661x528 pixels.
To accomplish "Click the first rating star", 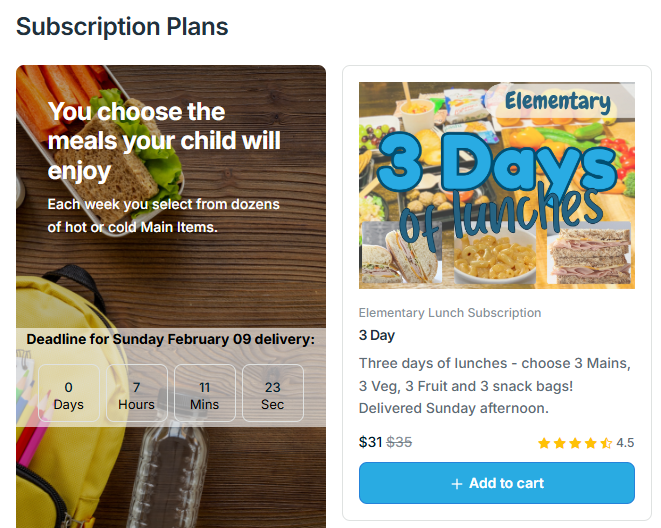I will [x=544, y=443].
